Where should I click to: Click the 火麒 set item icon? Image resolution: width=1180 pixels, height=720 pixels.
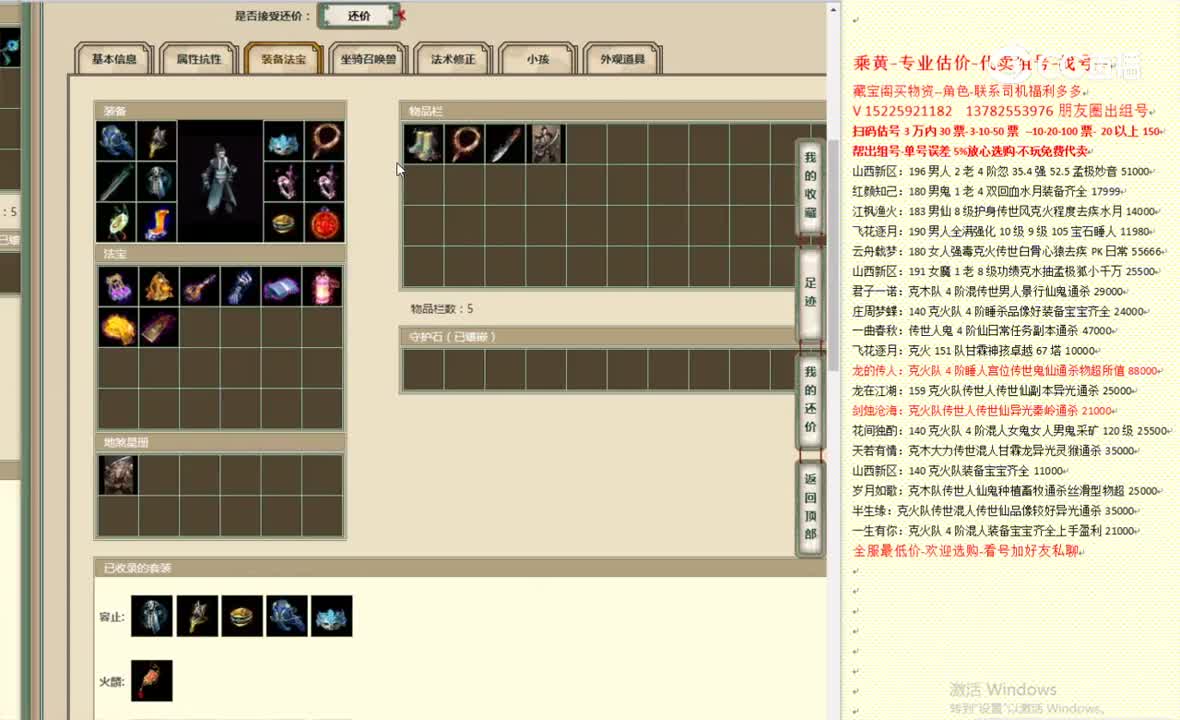[151, 680]
